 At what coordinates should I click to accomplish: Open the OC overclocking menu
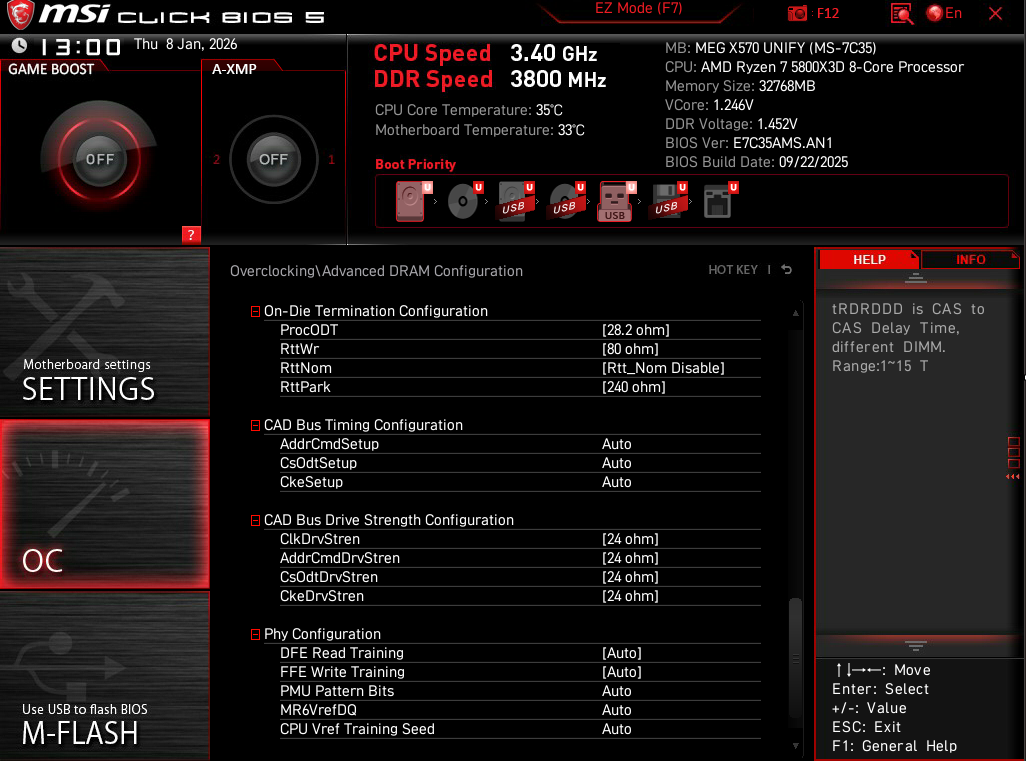tap(105, 504)
